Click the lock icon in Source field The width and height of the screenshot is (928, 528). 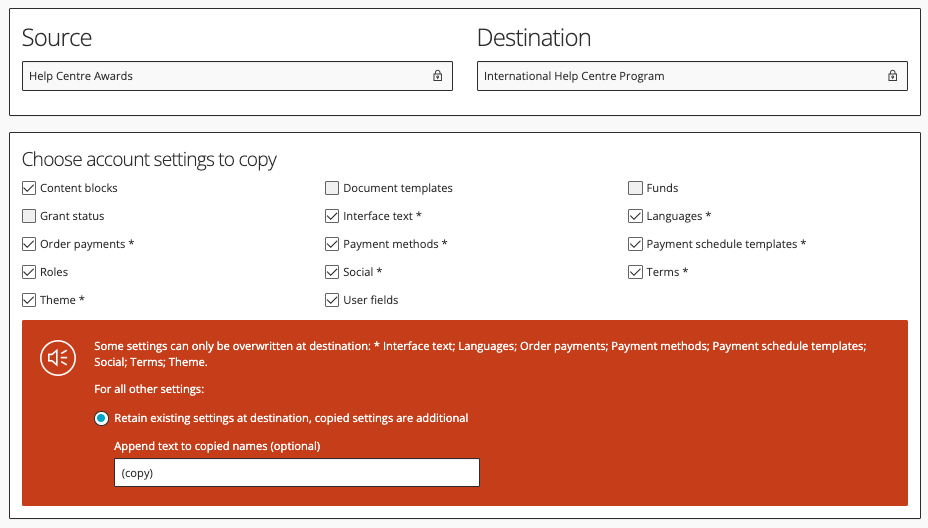pos(437,76)
